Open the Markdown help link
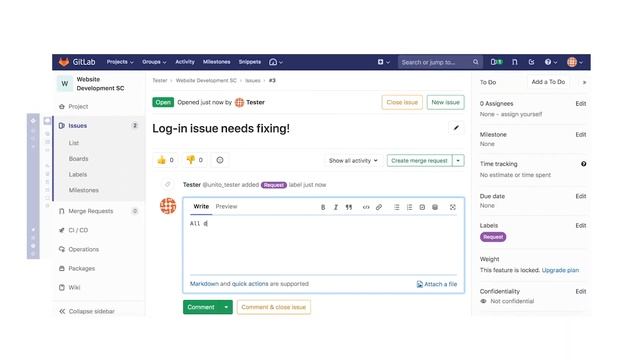Viewport: 640px width, 360px height. [204, 284]
